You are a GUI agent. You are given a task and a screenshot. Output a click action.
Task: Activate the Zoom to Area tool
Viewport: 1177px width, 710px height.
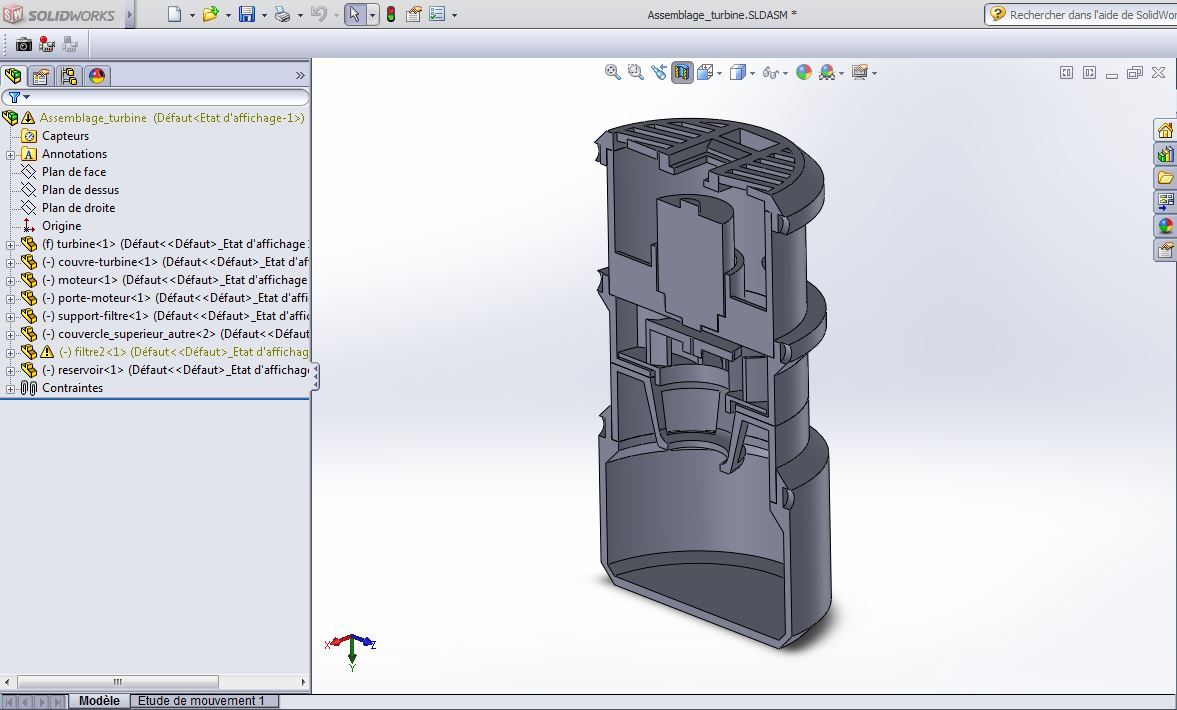(x=634, y=72)
